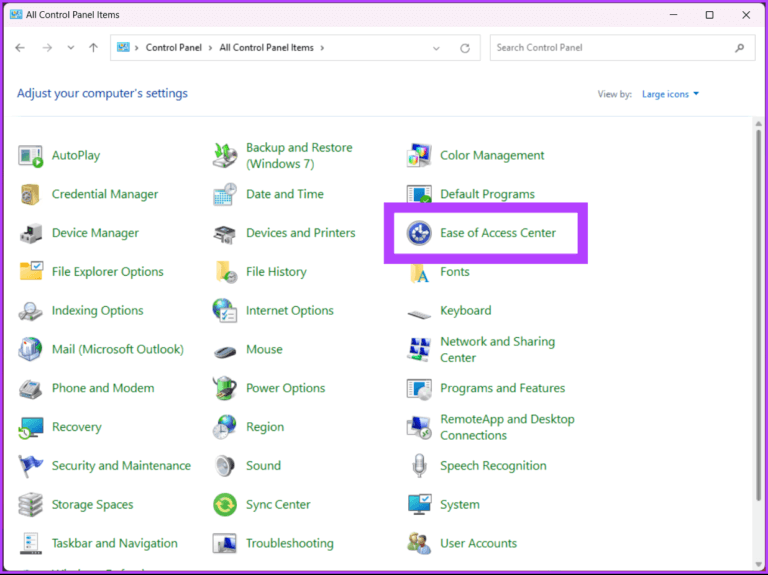The width and height of the screenshot is (768, 575).
Task: Open the Color Management icon
Action: point(419,156)
